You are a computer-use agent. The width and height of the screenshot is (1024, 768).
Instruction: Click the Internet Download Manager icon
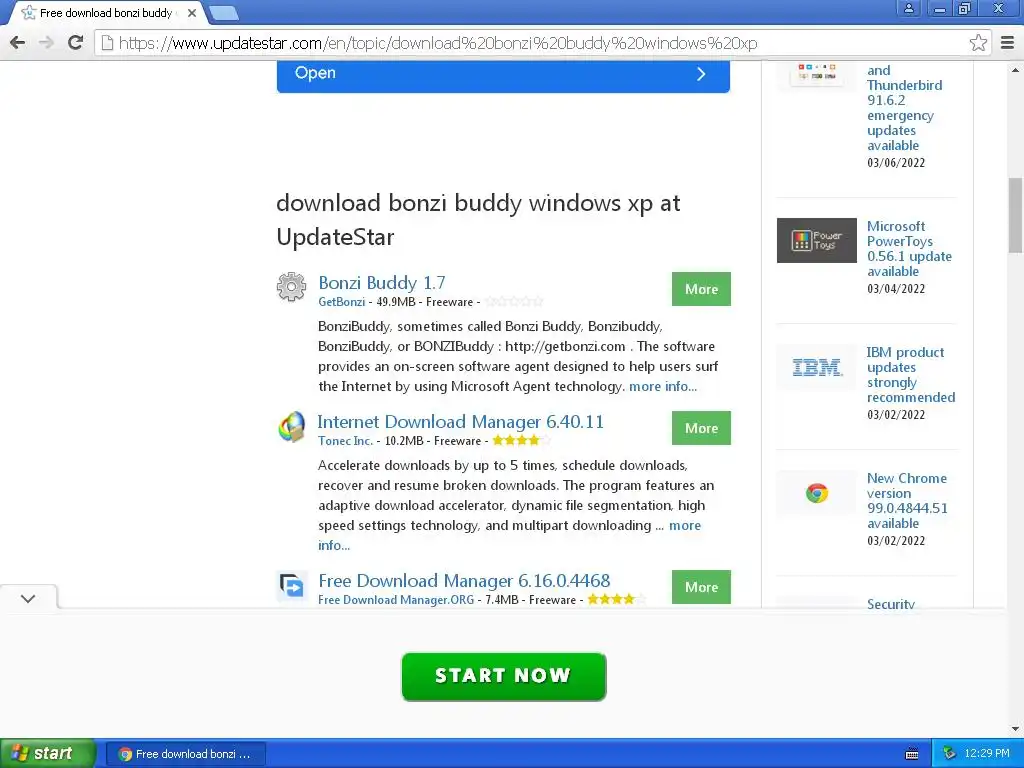tap(291, 427)
